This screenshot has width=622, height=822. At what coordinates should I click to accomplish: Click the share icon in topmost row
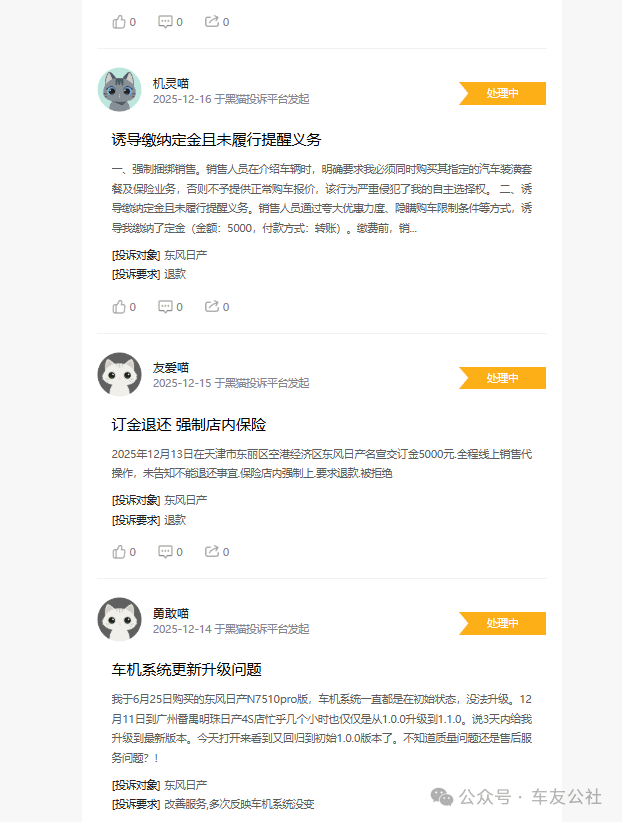pos(211,21)
